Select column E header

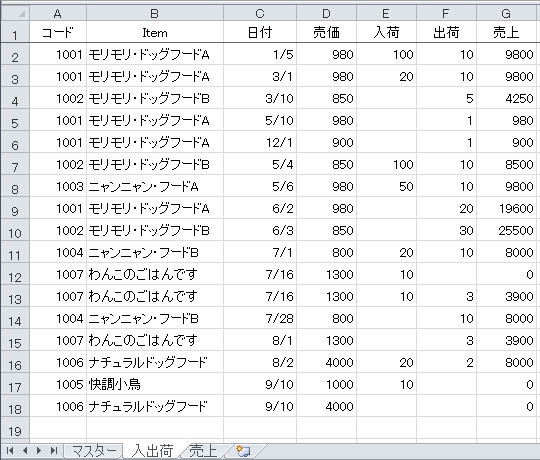pos(386,13)
